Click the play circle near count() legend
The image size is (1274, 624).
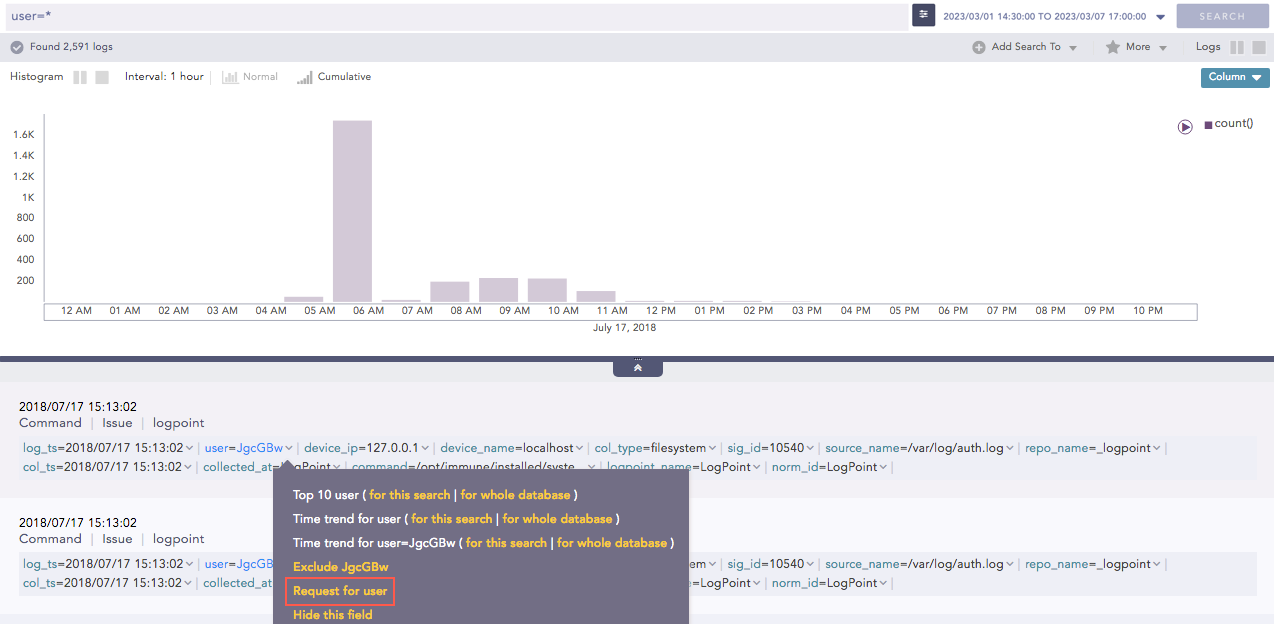1185,126
